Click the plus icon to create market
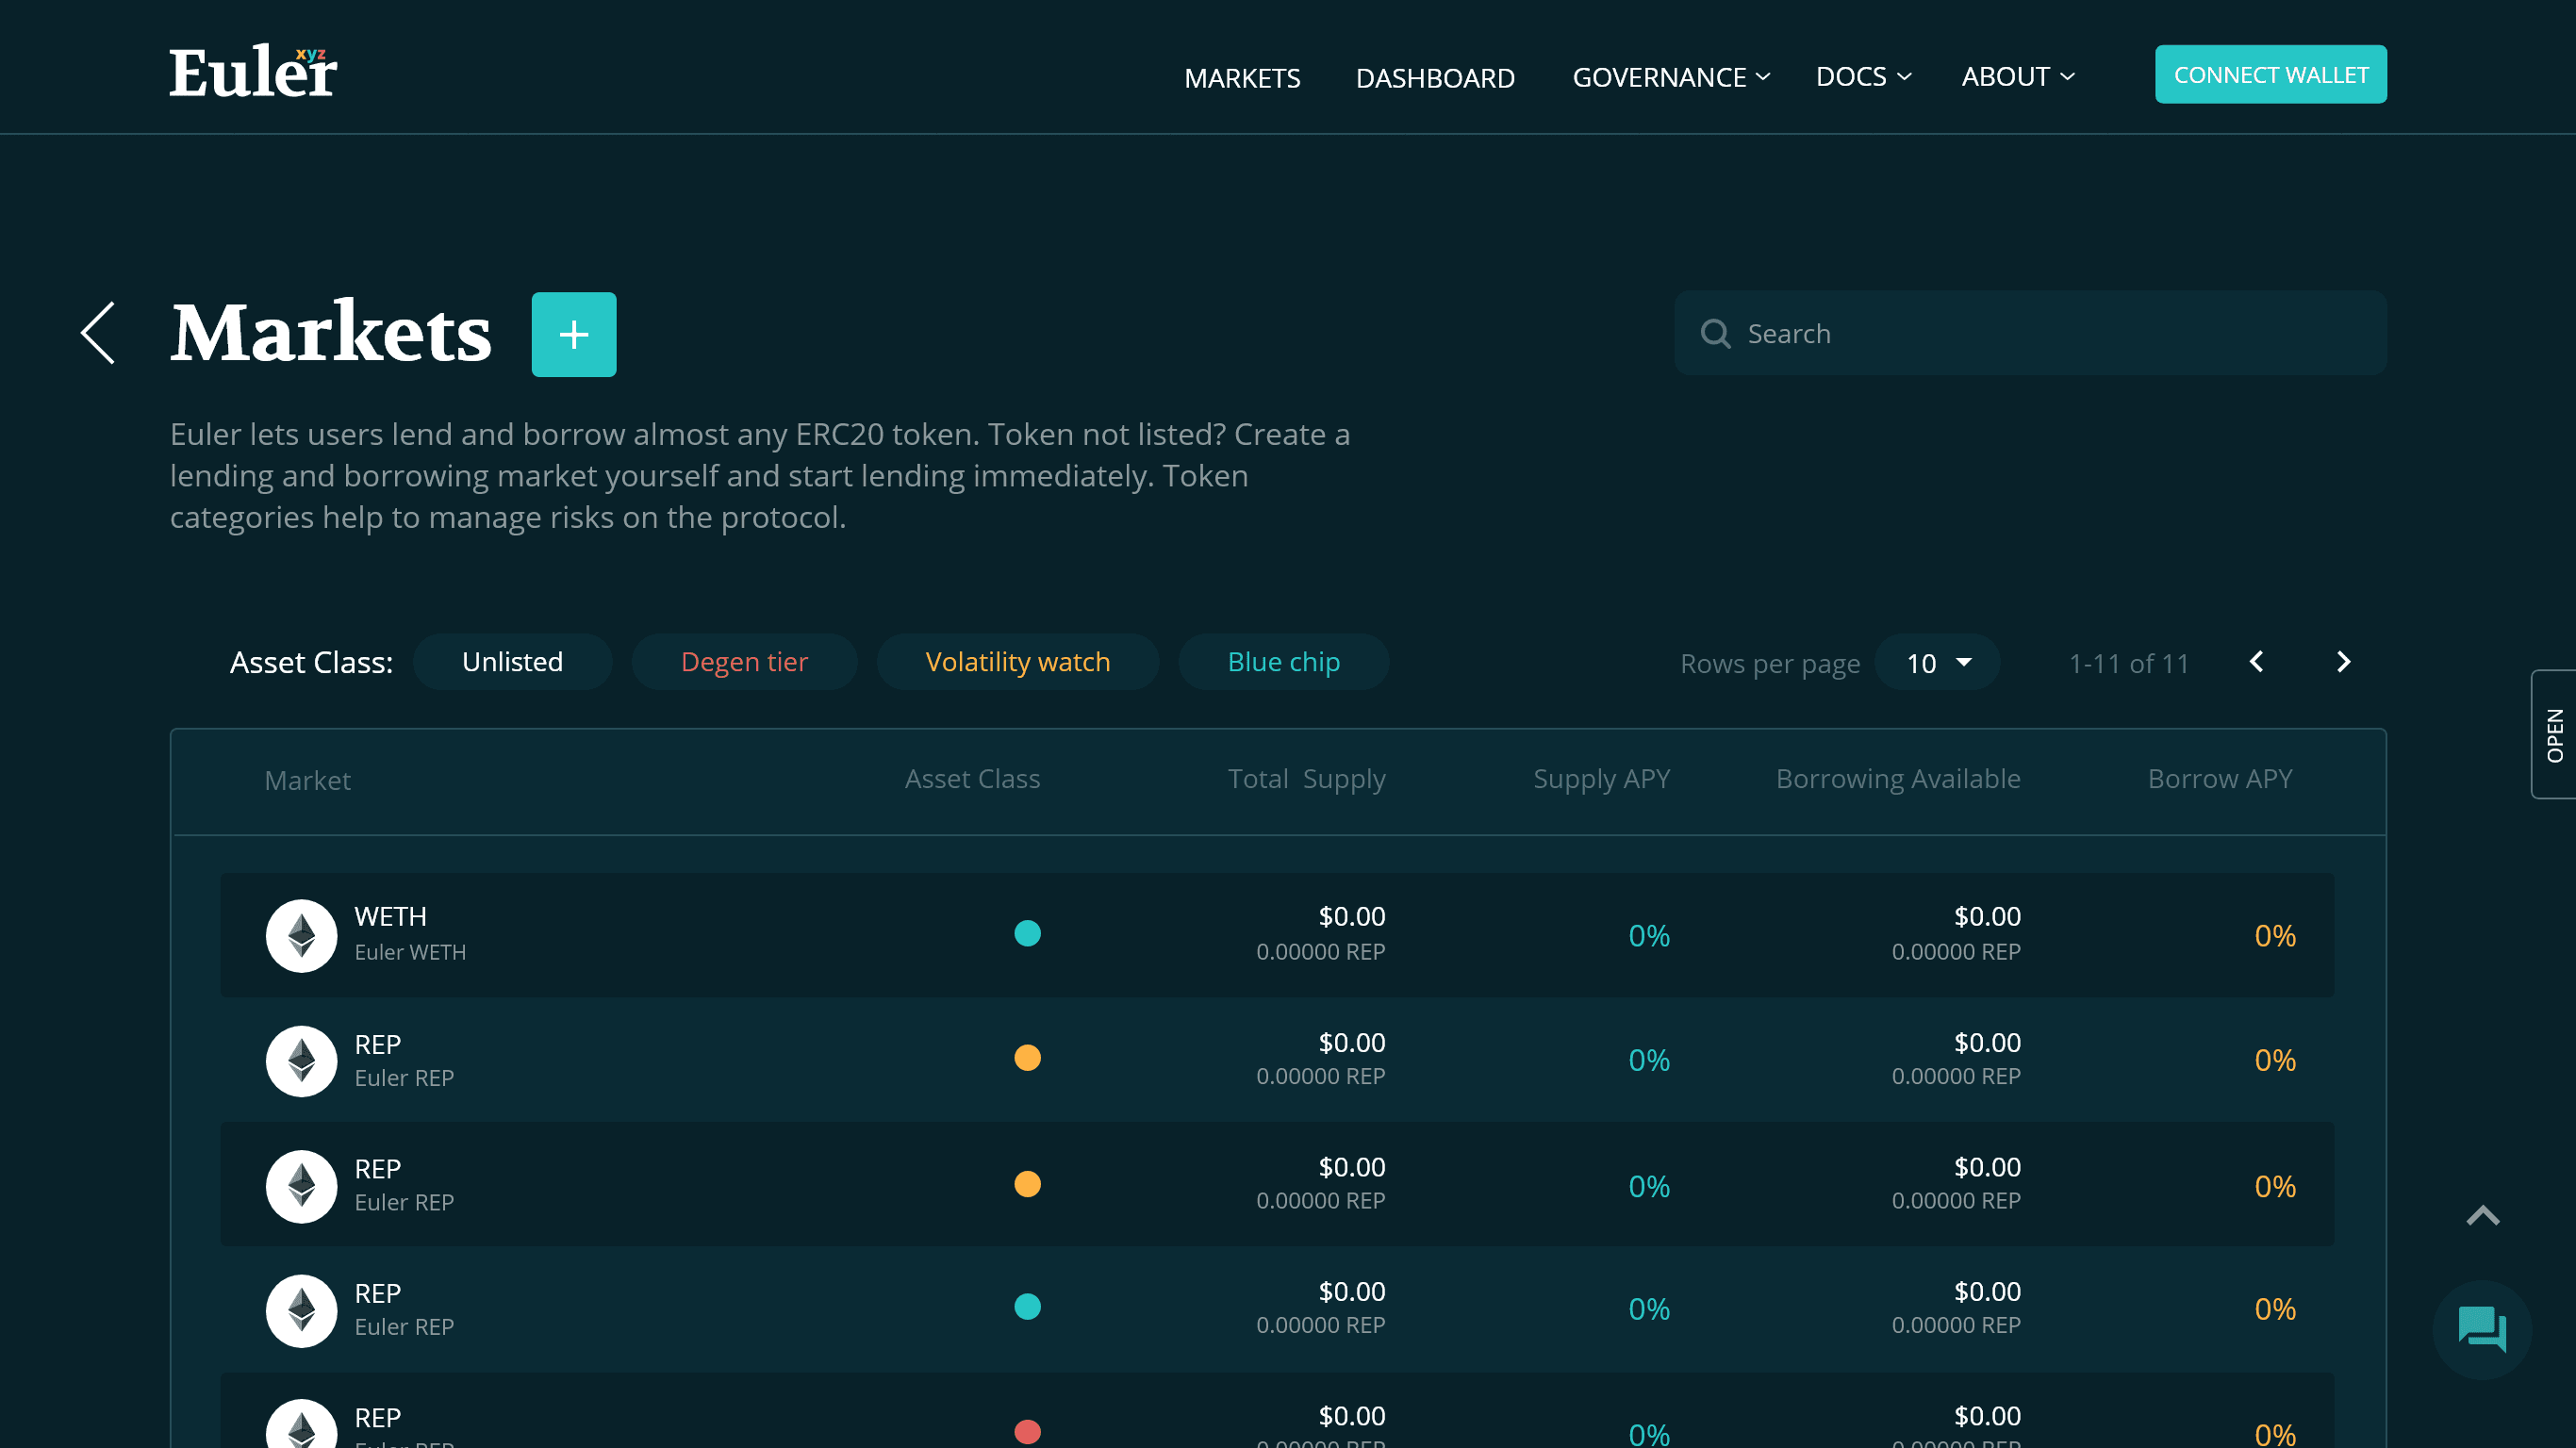 [573, 335]
